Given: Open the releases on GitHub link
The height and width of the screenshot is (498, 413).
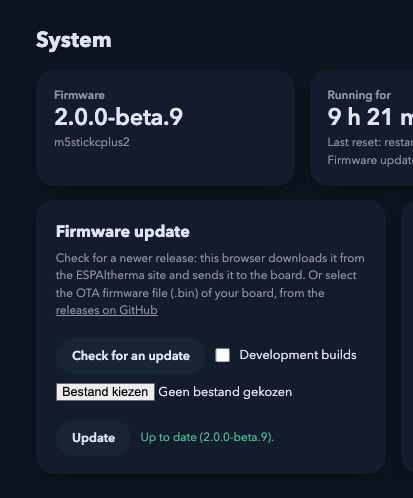Looking at the screenshot, I should click(107, 310).
